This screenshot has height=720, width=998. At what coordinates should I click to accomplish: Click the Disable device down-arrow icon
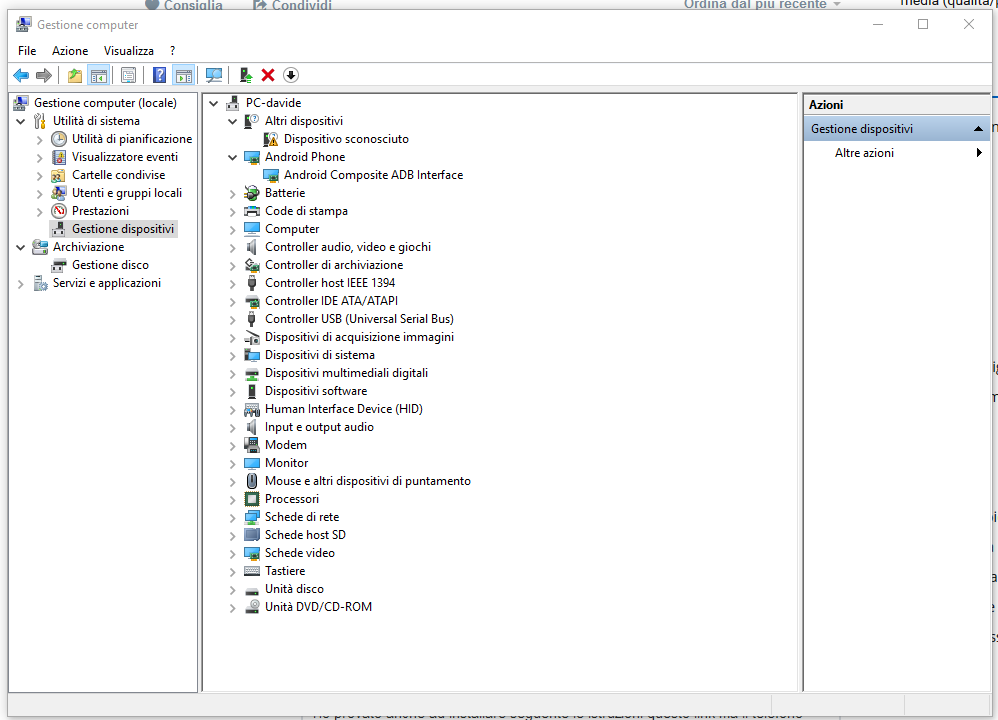coord(291,75)
